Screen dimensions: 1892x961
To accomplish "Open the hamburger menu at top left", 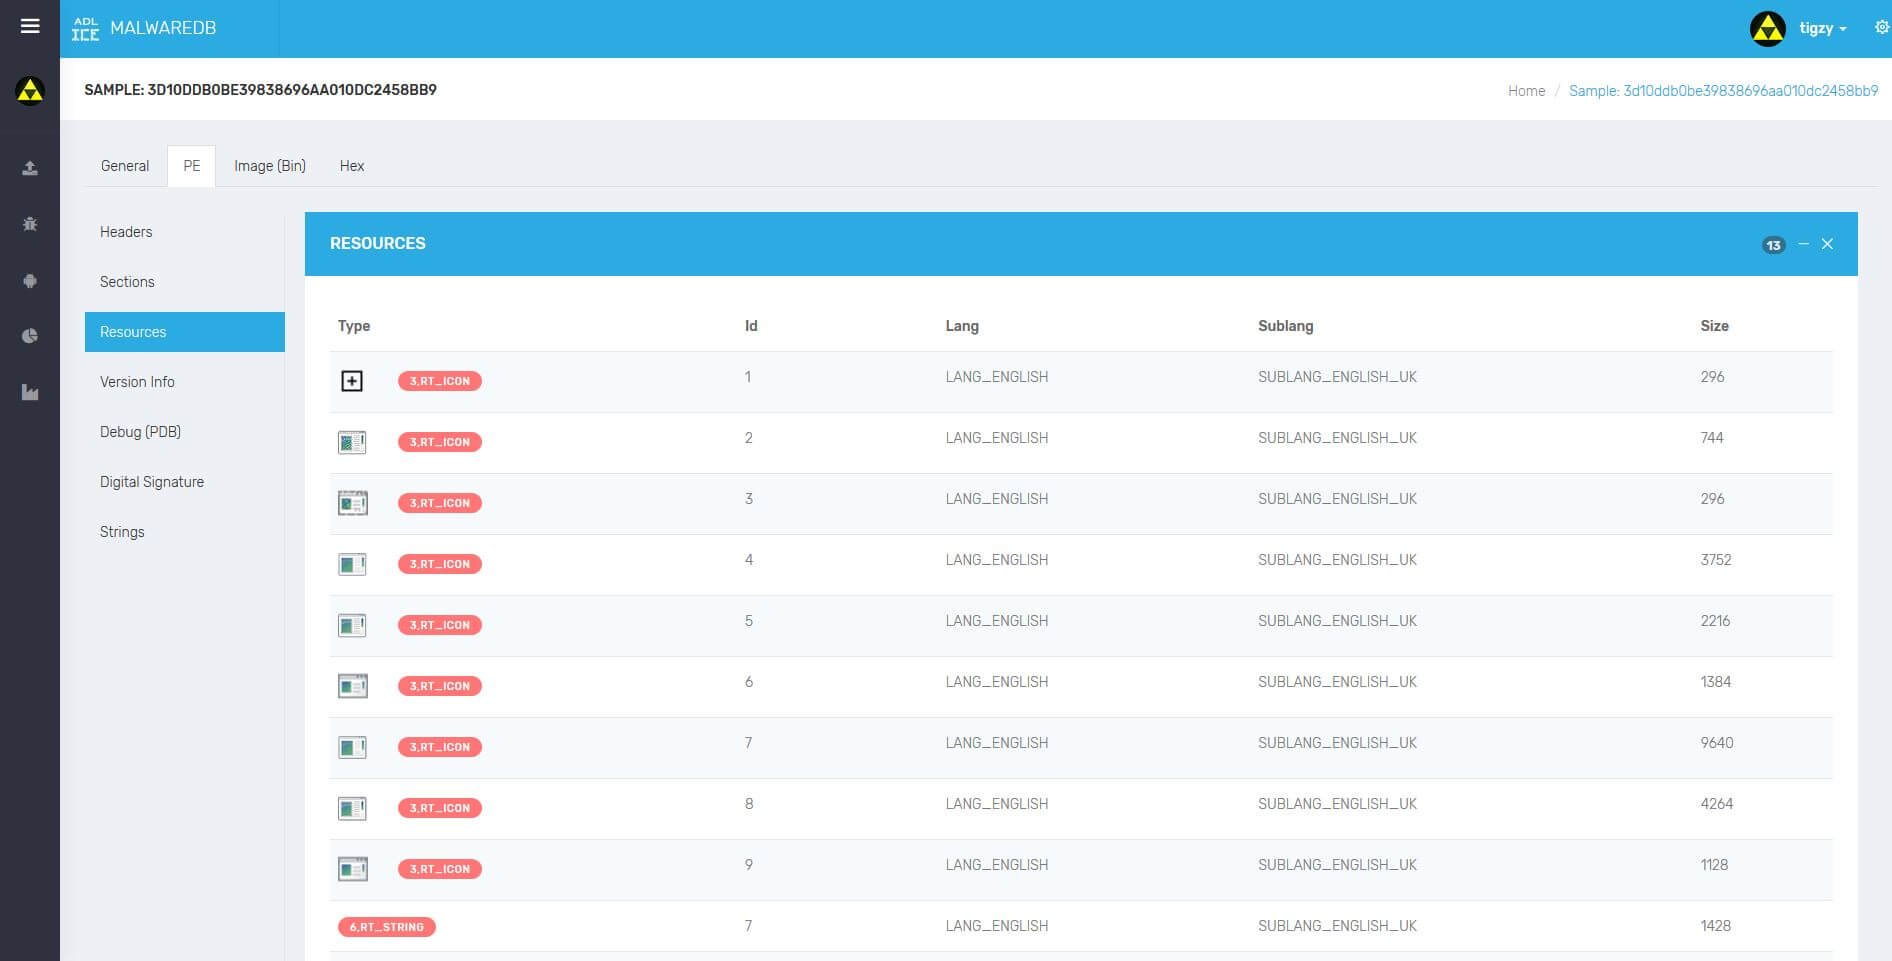I will click(29, 26).
